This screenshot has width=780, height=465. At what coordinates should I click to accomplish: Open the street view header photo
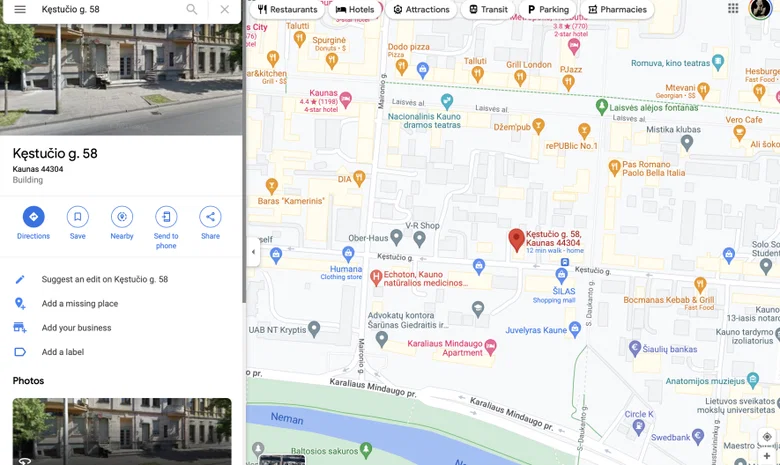coord(121,80)
